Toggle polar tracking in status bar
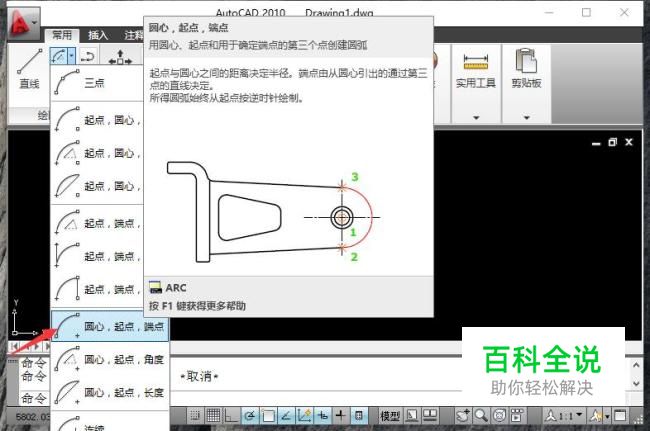Viewport: 650px width, 431px height. coord(250,415)
